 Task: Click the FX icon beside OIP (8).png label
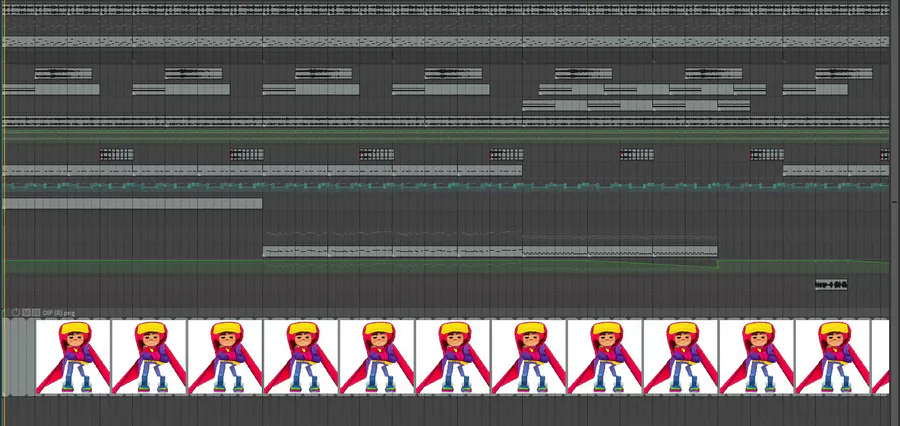(x=36, y=312)
